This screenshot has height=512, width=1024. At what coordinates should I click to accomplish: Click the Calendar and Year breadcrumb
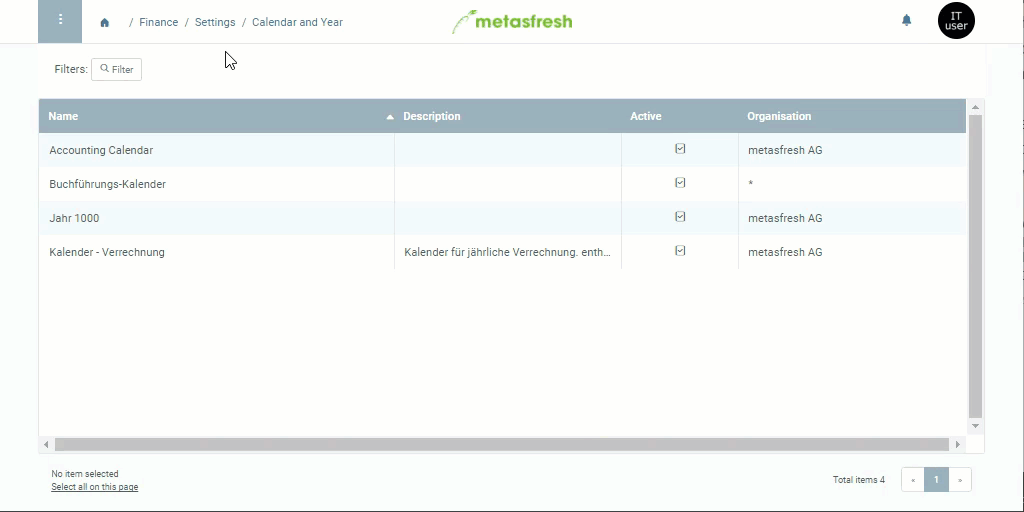297,22
